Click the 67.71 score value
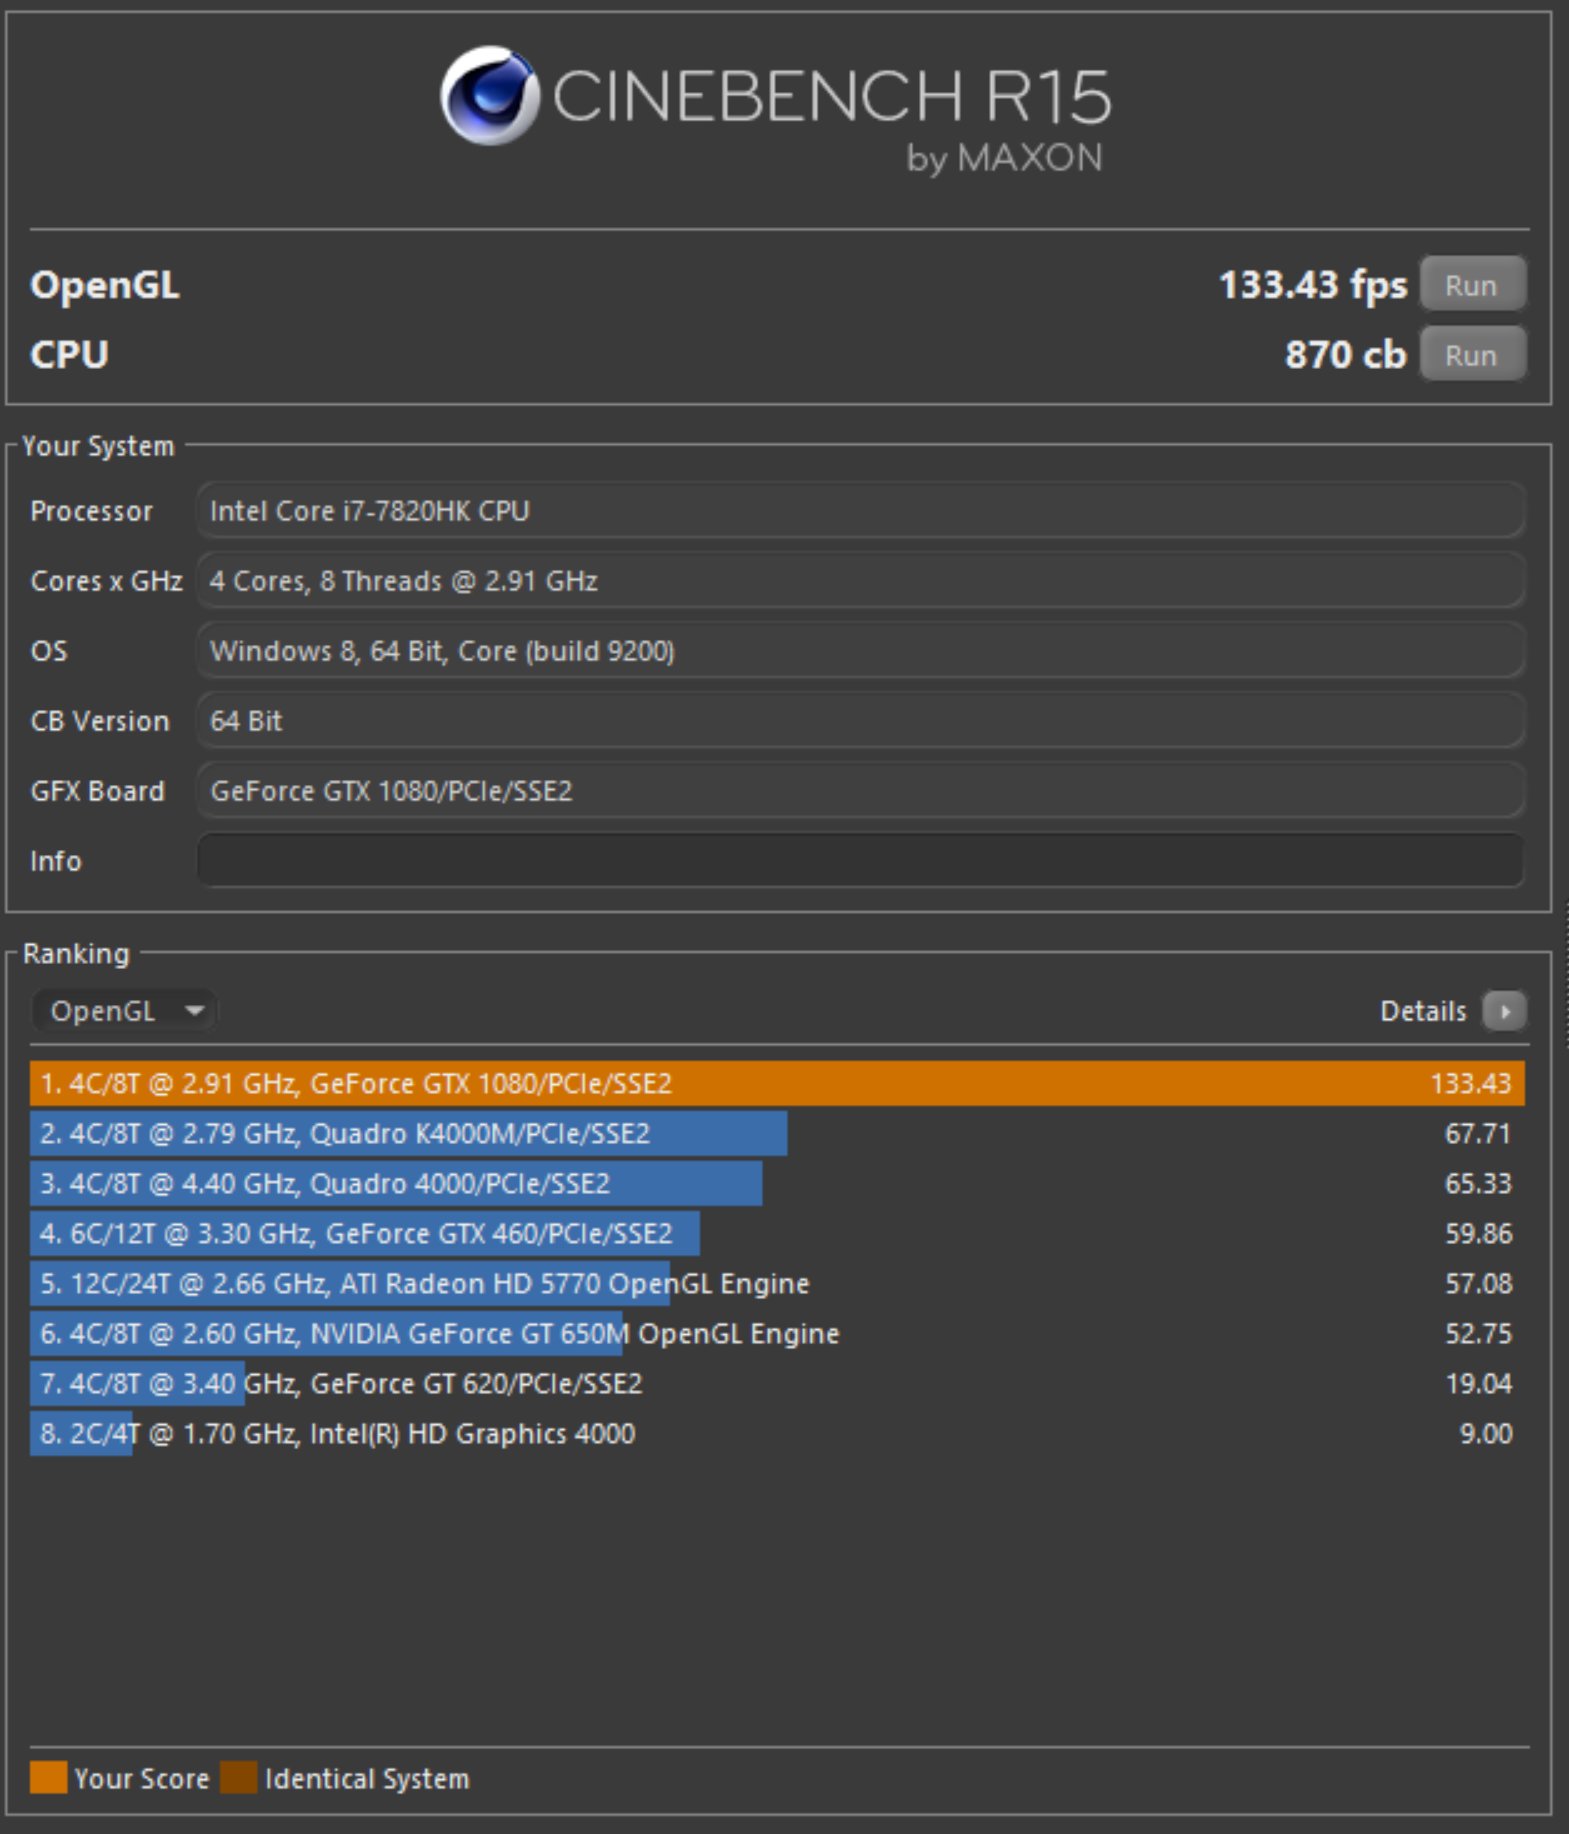Viewport: 1569px width, 1834px height. click(x=1478, y=1133)
